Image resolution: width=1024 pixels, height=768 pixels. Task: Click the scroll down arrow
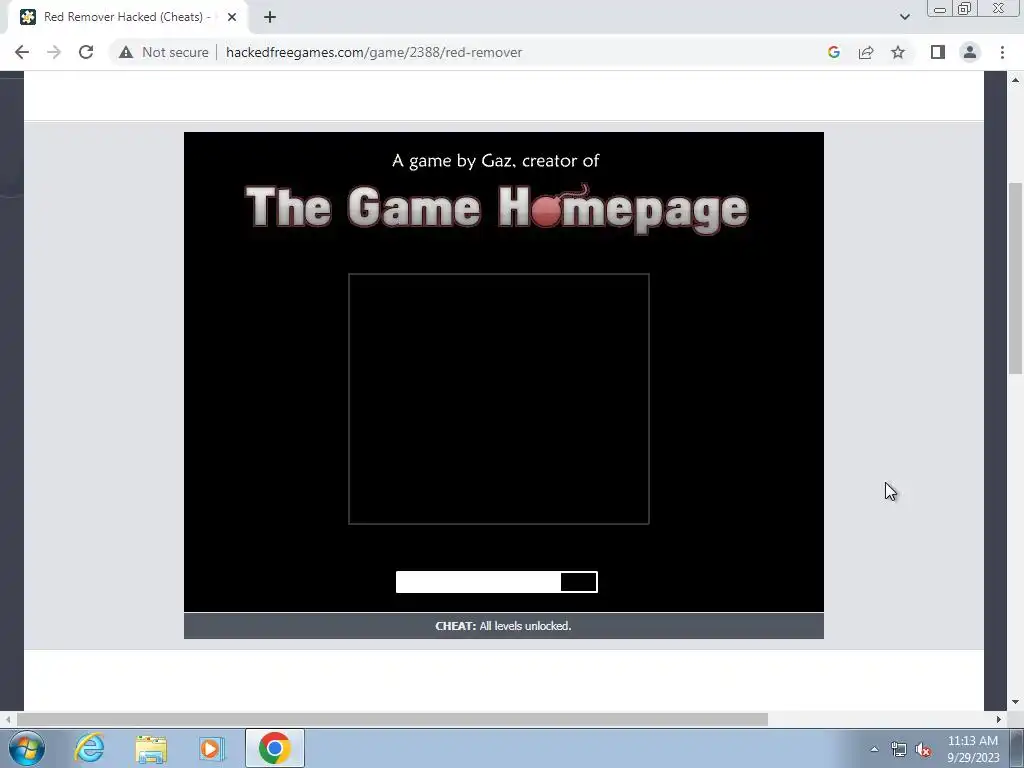click(x=1015, y=703)
